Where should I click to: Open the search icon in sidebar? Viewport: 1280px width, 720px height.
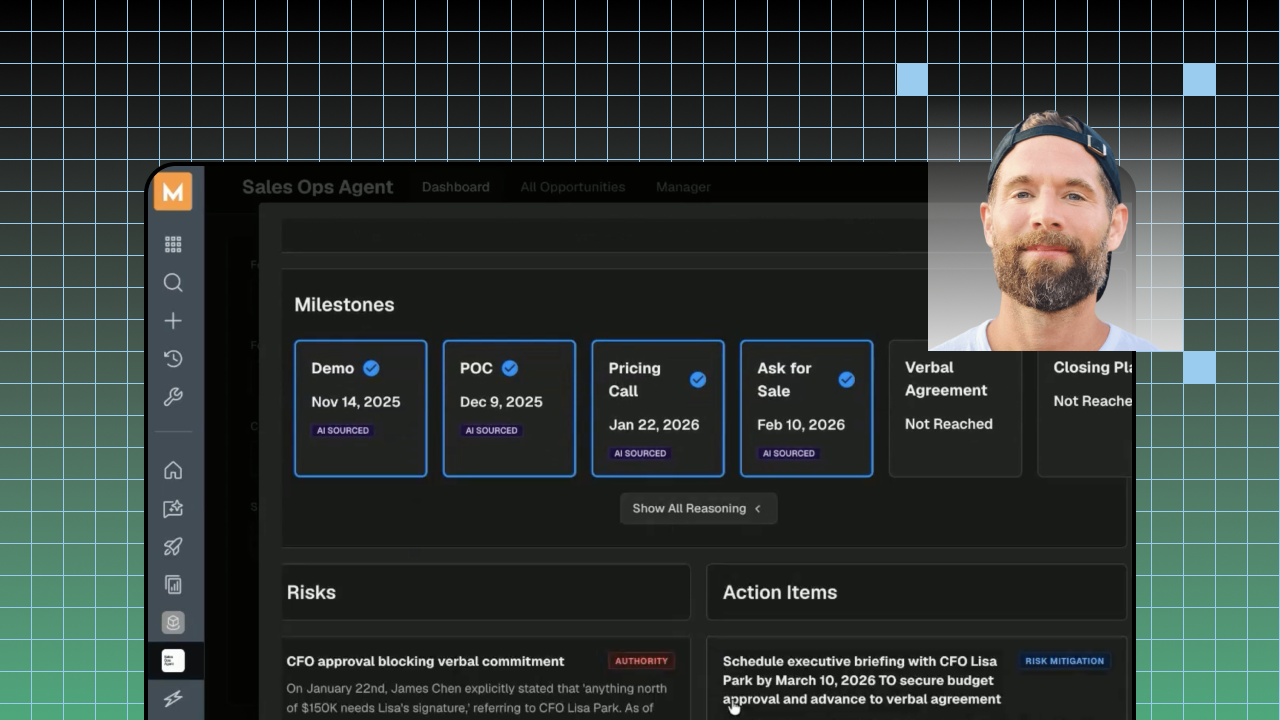[173, 283]
